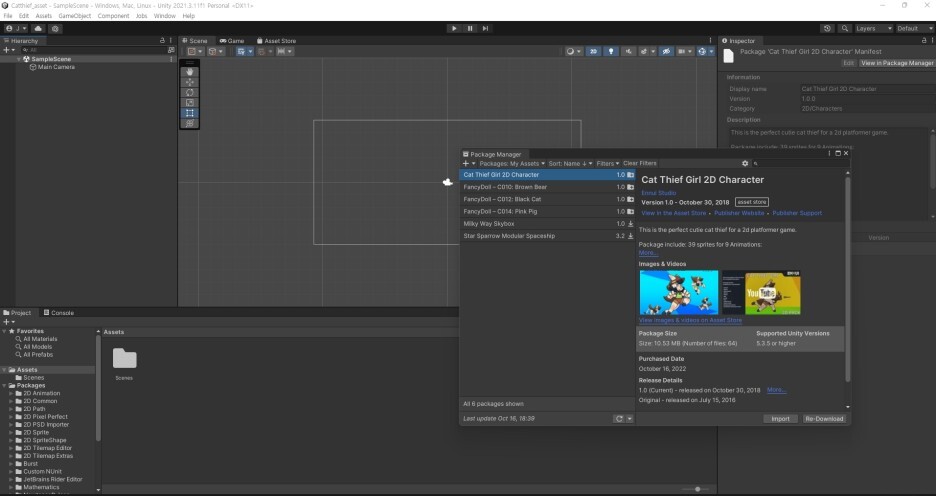Expand the 2D Animation package folder
The height and width of the screenshot is (496, 936).
pyautogui.click(x=11, y=393)
